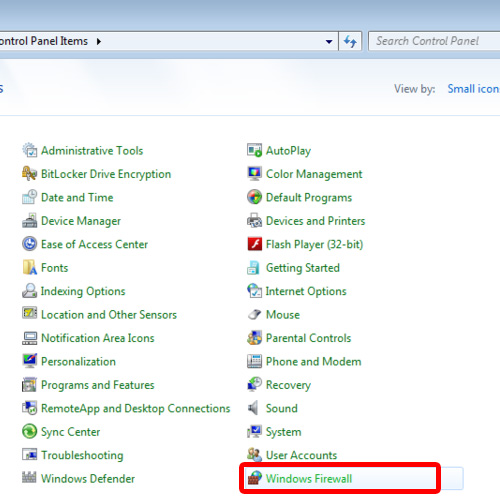Open the Internet Options icon
Image resolution: width=500 pixels, height=500 pixels.
(254, 291)
